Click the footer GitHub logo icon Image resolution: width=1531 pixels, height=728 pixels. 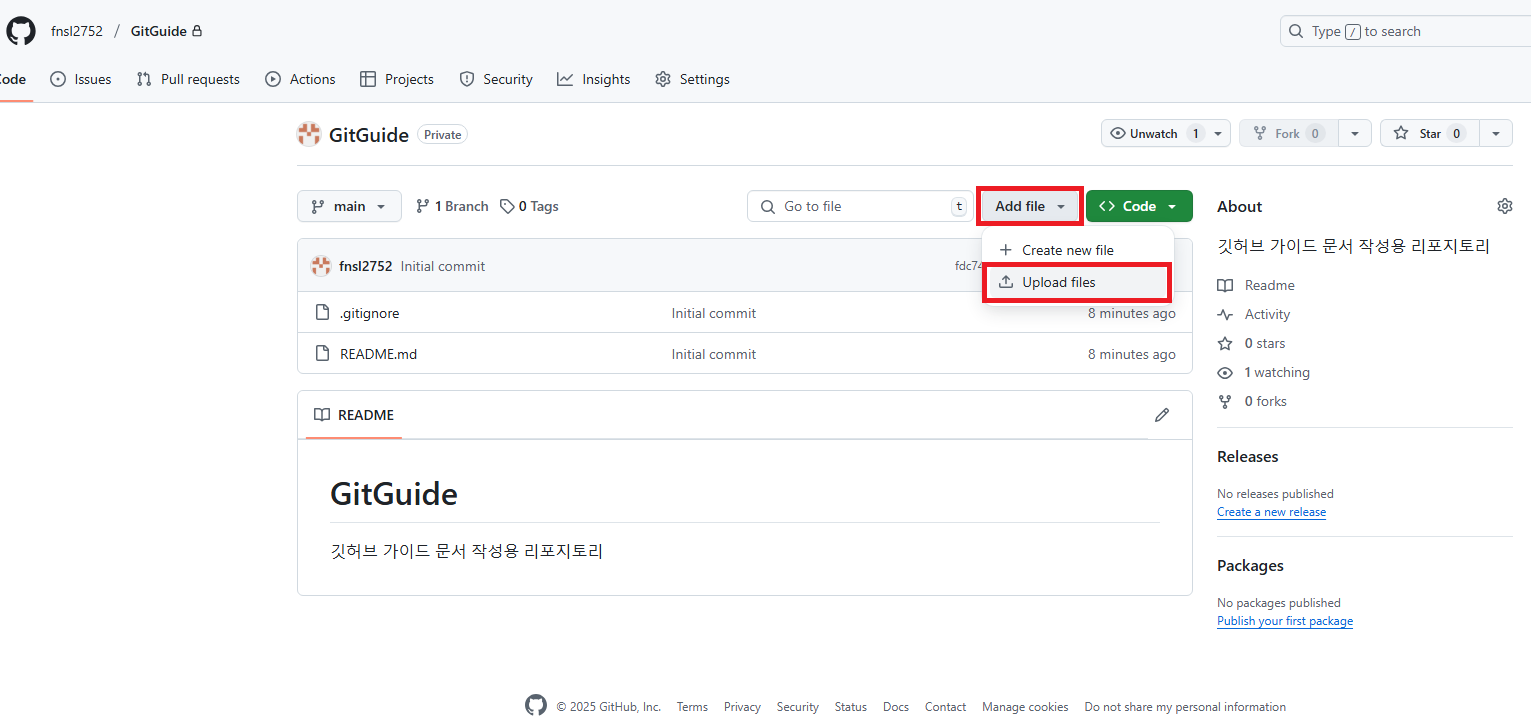(x=536, y=706)
